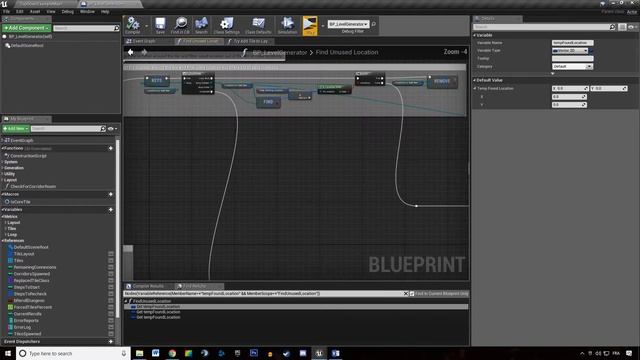Screen dimensions: 640x360
Task: Open Class Defaults from the toolbar
Action: point(258,25)
